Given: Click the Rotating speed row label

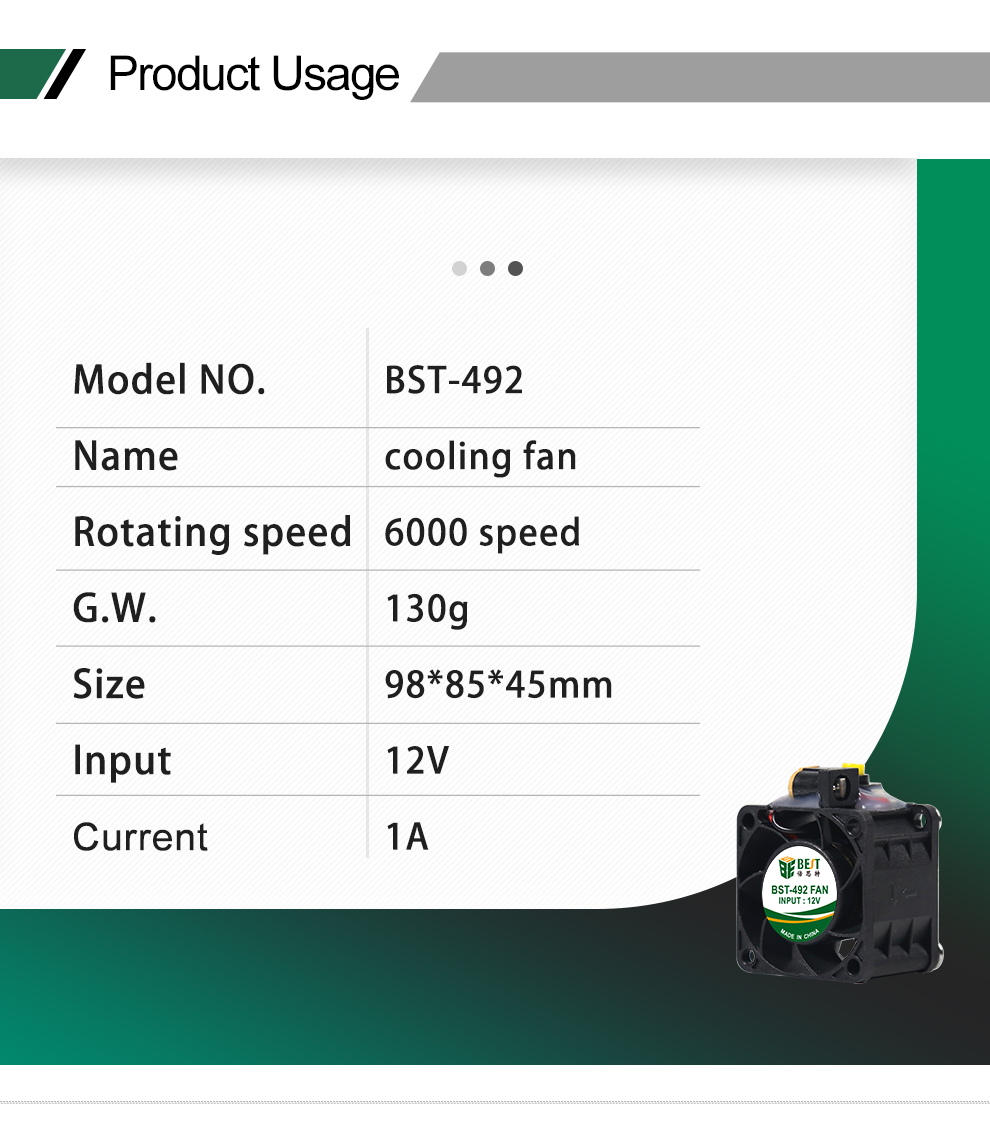Looking at the screenshot, I should pyautogui.click(x=212, y=533).
